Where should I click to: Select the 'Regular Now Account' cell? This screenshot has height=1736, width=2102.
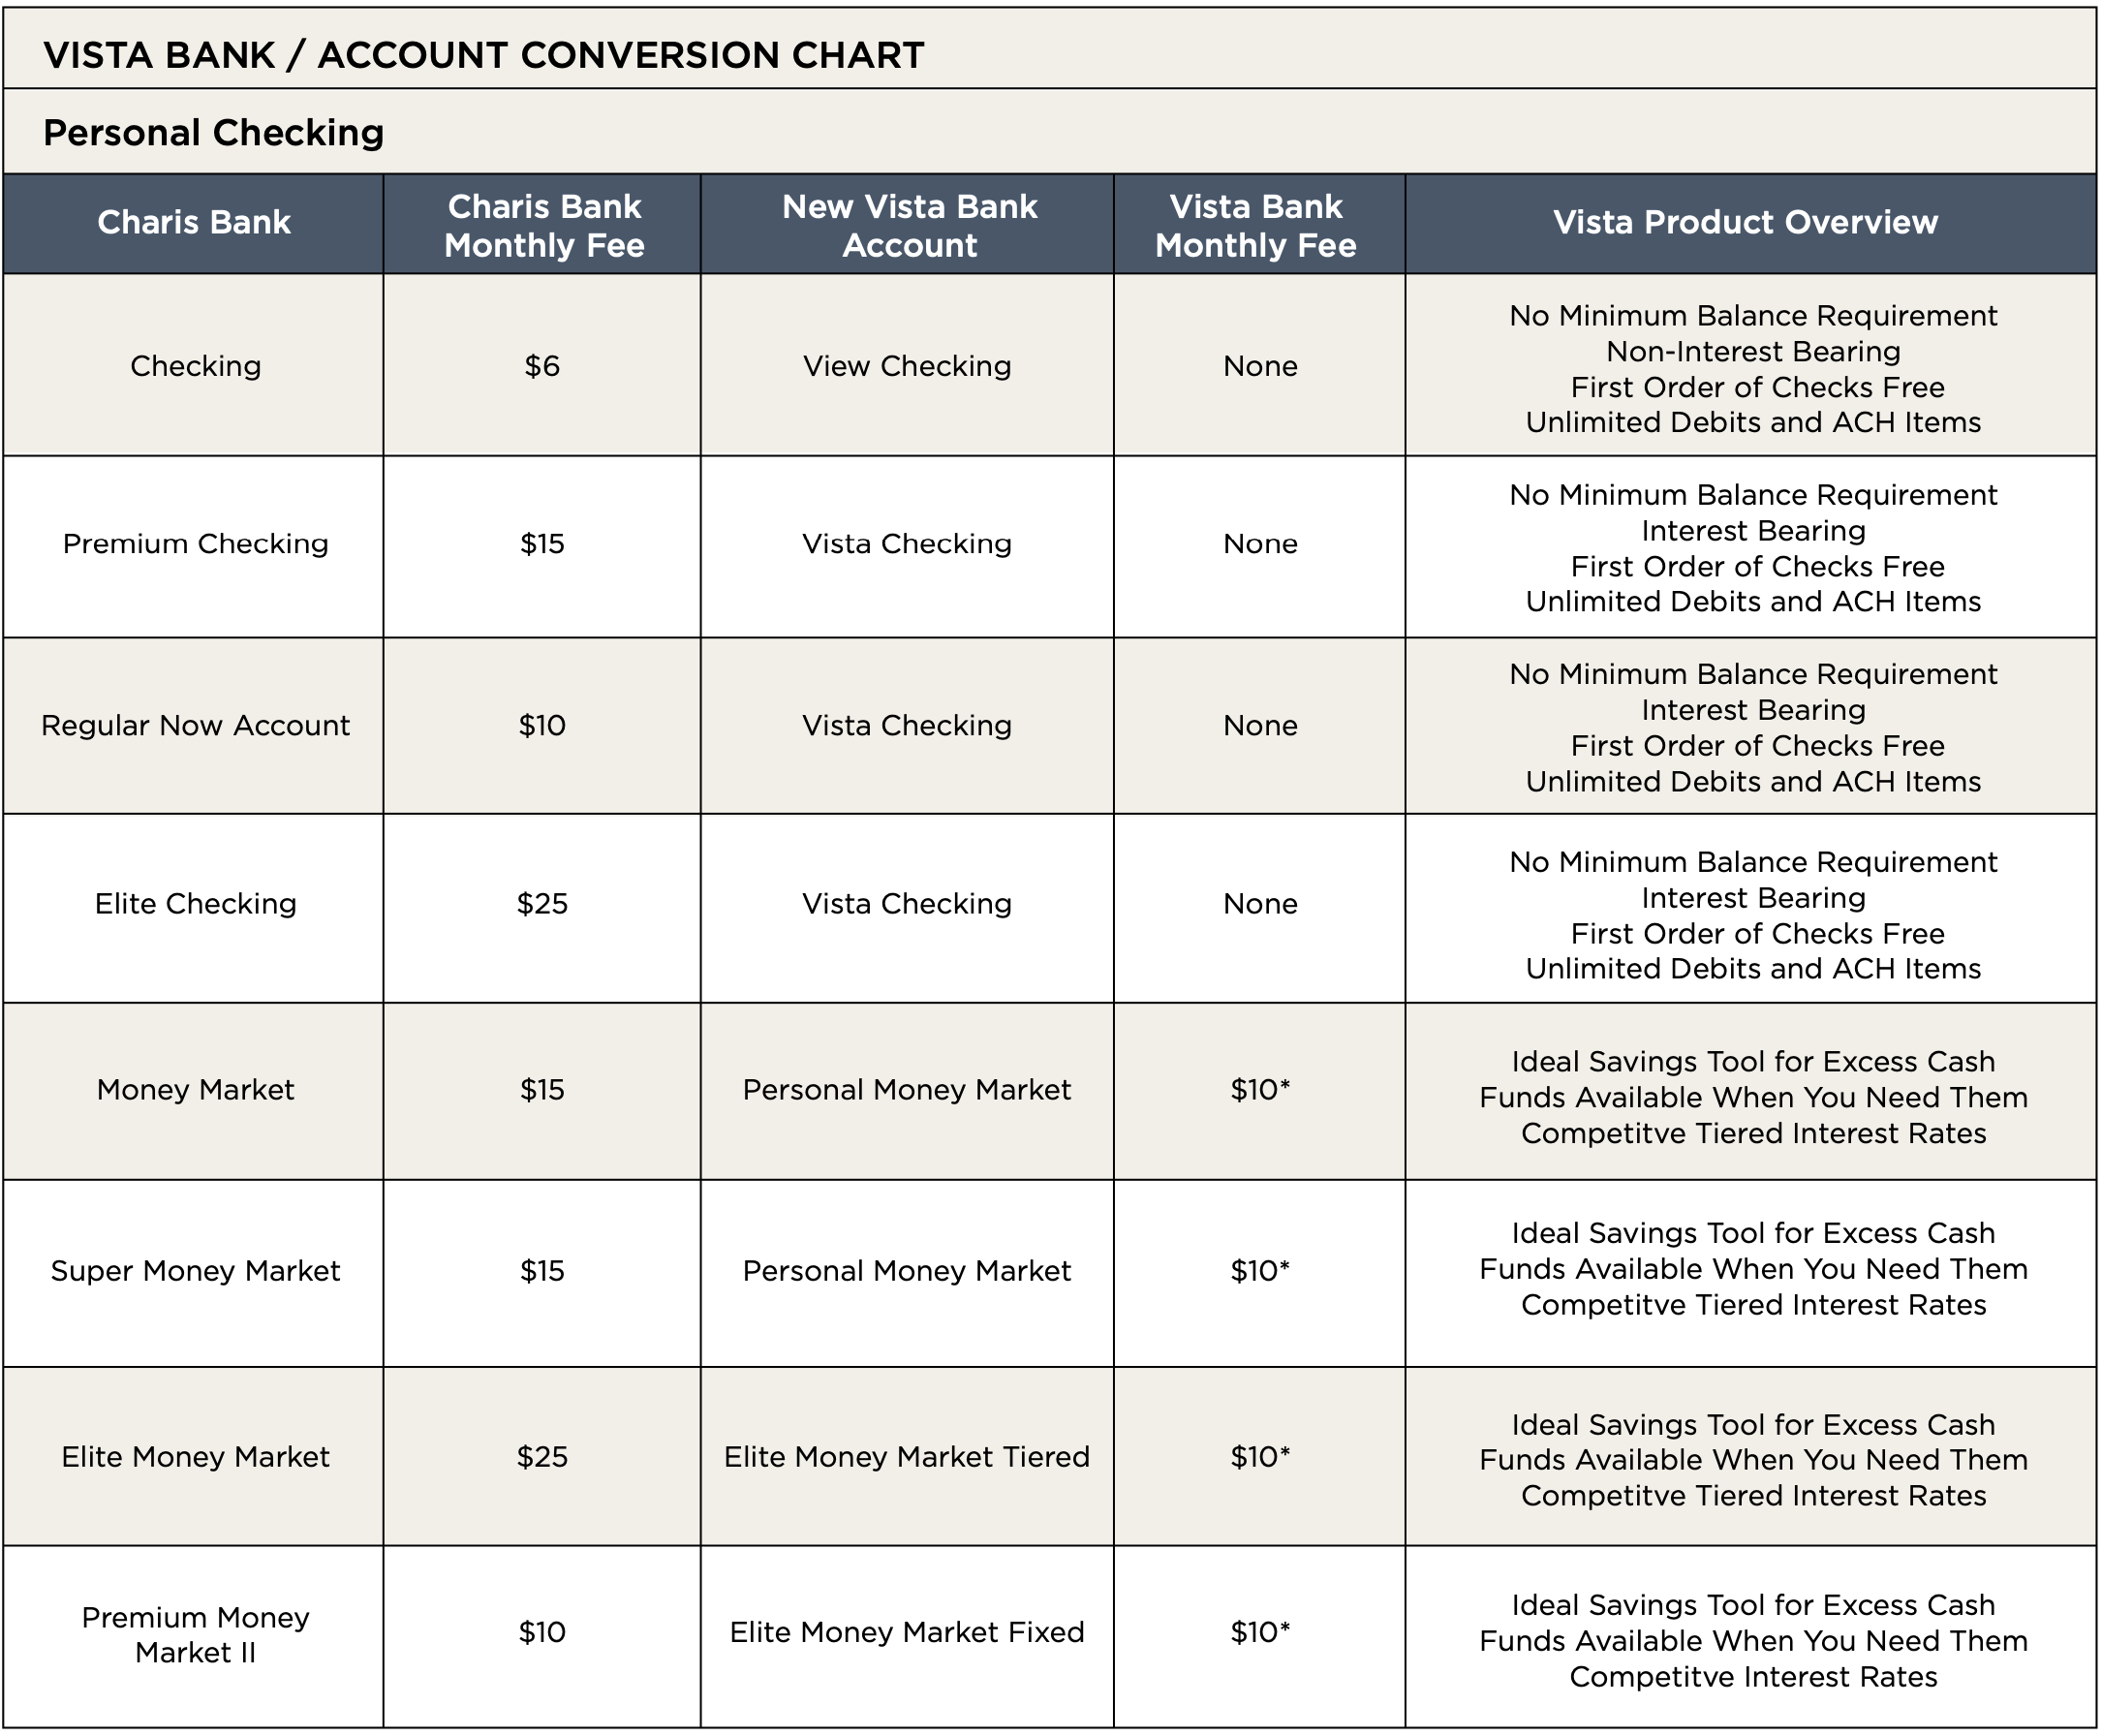pos(195,725)
